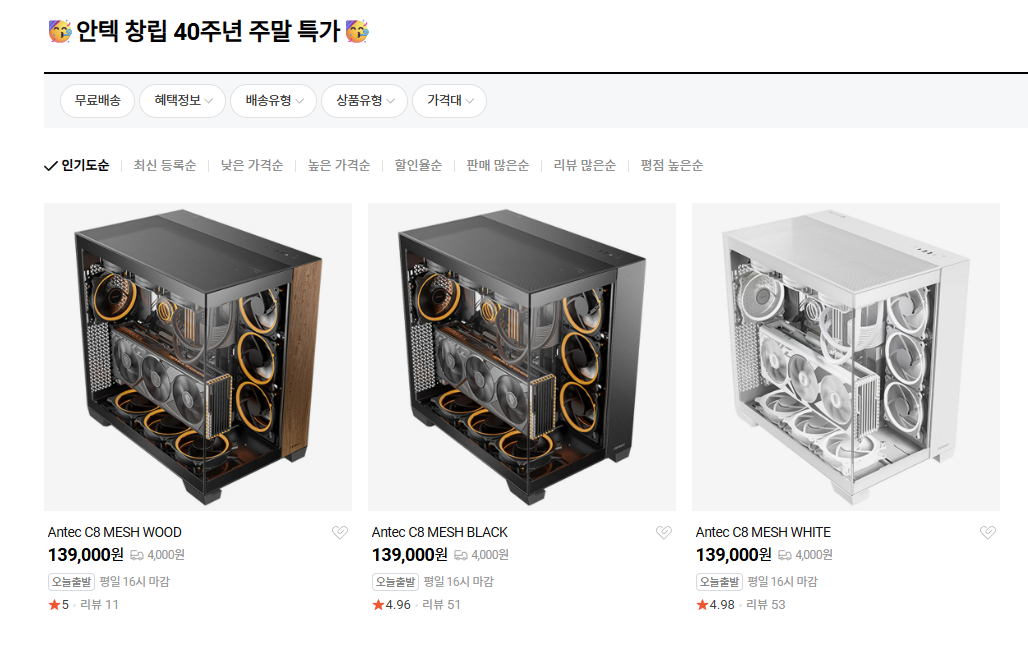Image resolution: width=1028 pixels, height=663 pixels.
Task: Open the 상품유형 filter dropdown
Action: click(365, 100)
